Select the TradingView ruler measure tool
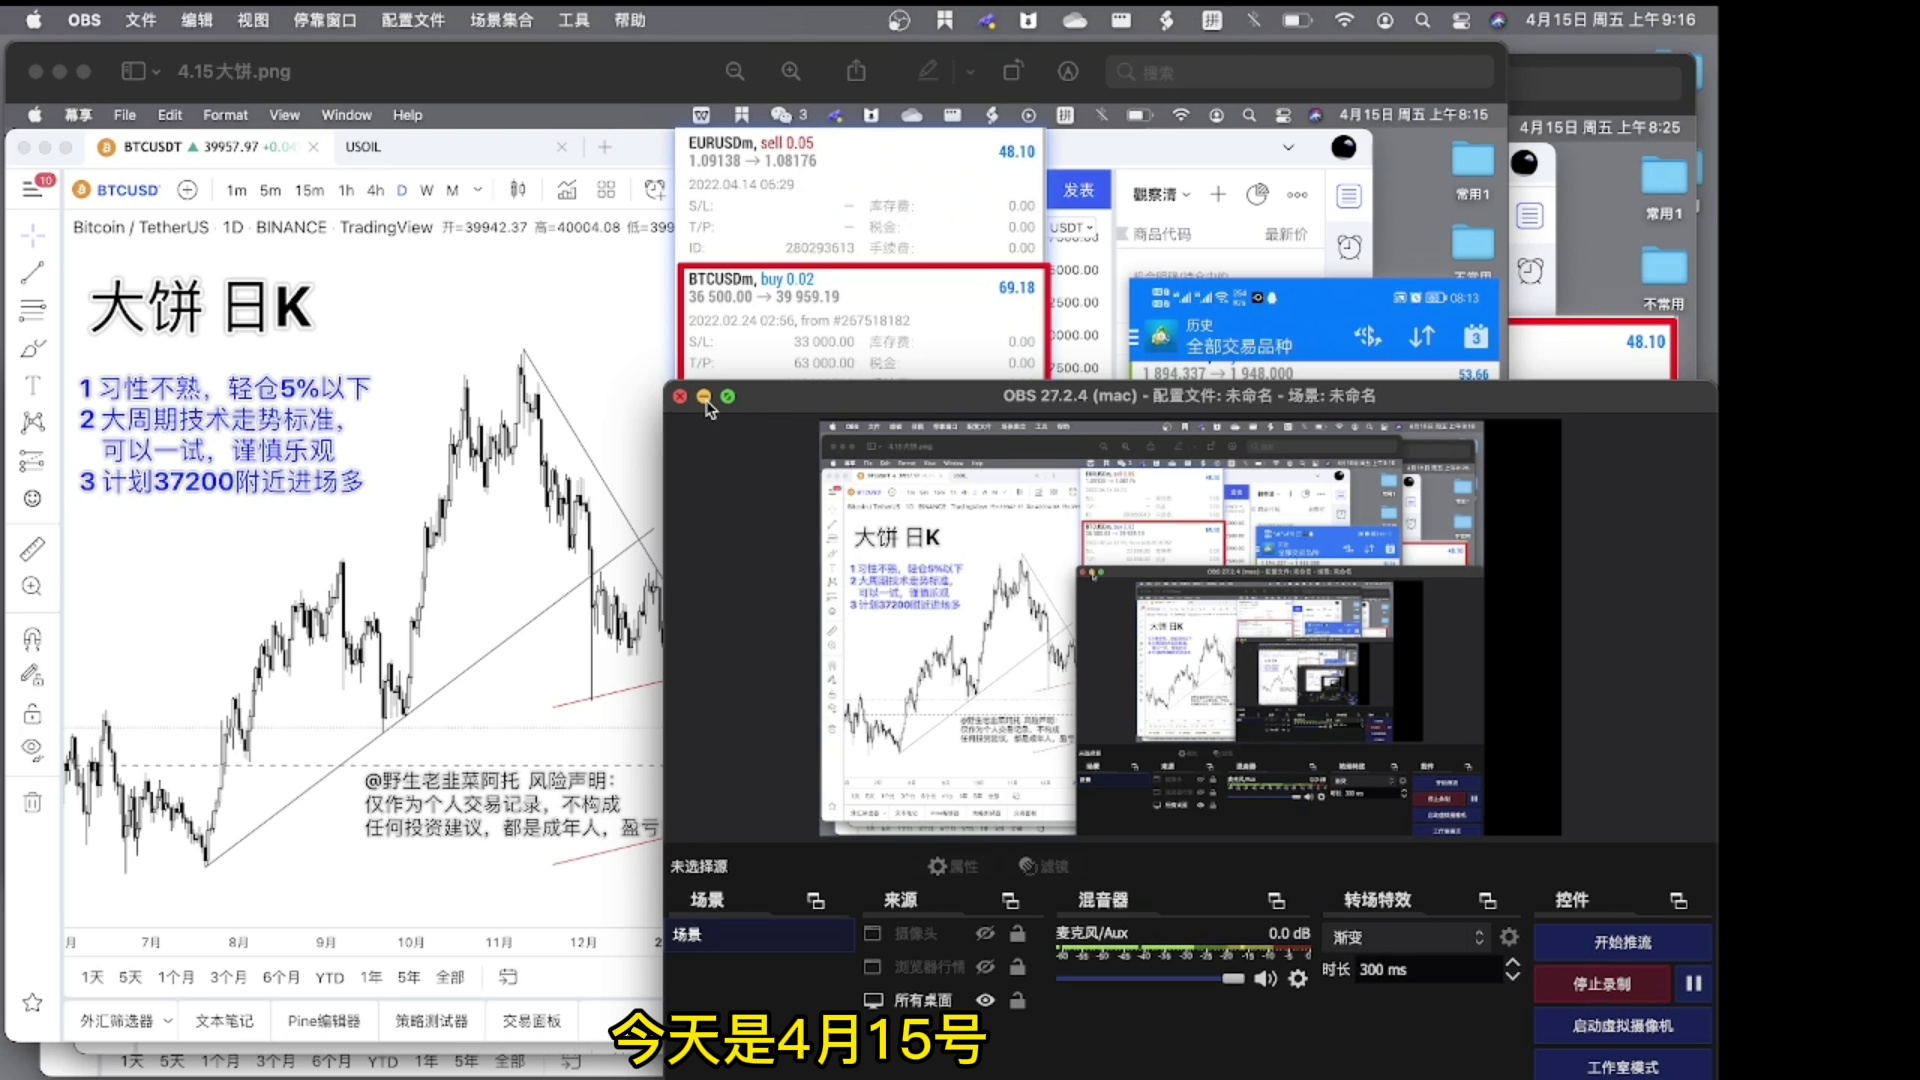 (32, 549)
